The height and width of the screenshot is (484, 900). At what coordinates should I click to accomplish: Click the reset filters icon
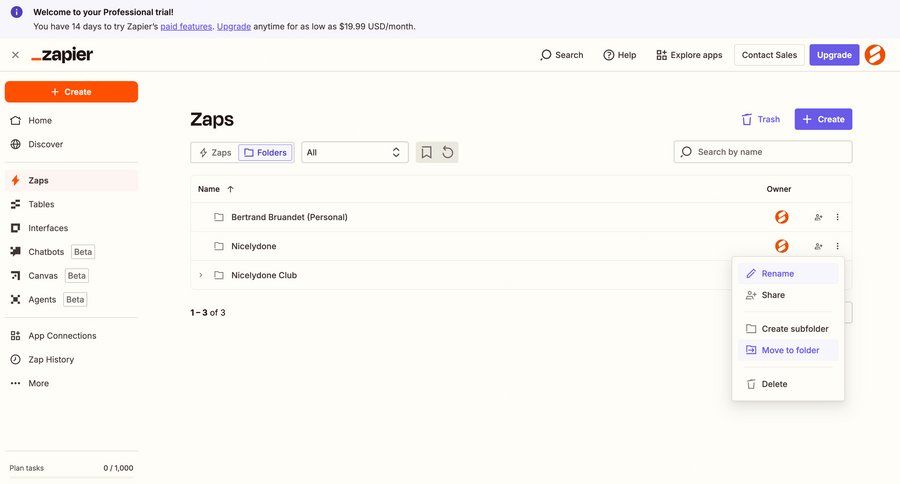(x=448, y=153)
